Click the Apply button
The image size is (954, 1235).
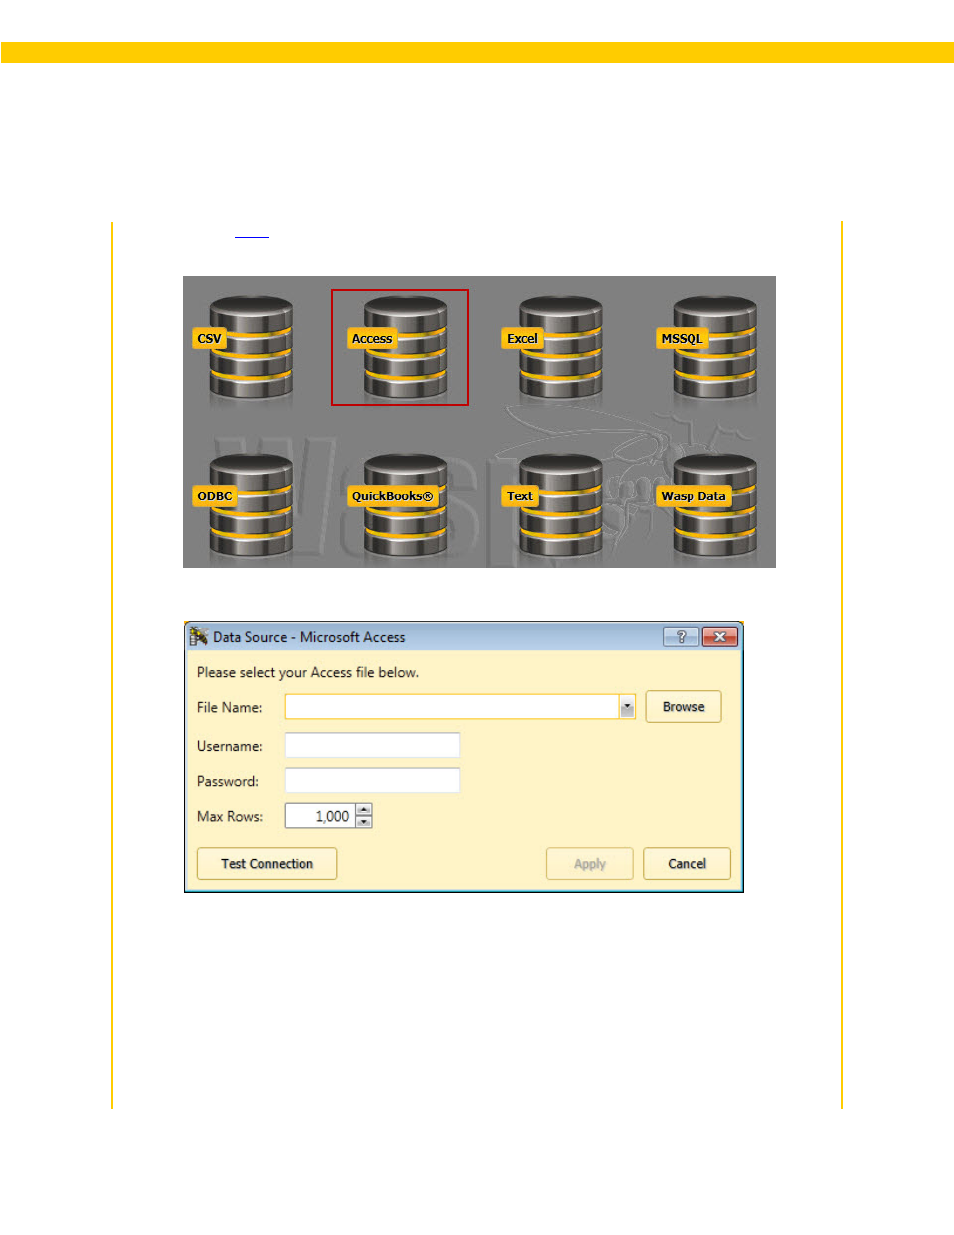pyautogui.click(x=590, y=864)
